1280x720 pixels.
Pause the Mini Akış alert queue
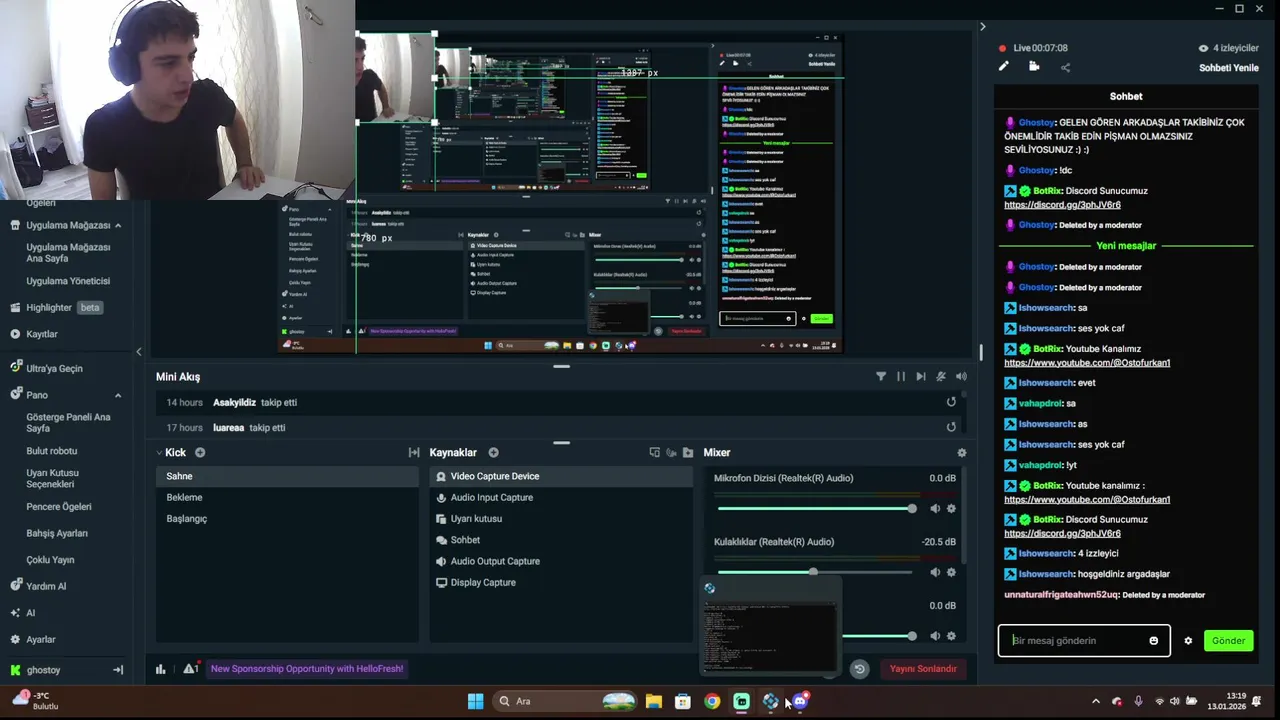(x=901, y=377)
